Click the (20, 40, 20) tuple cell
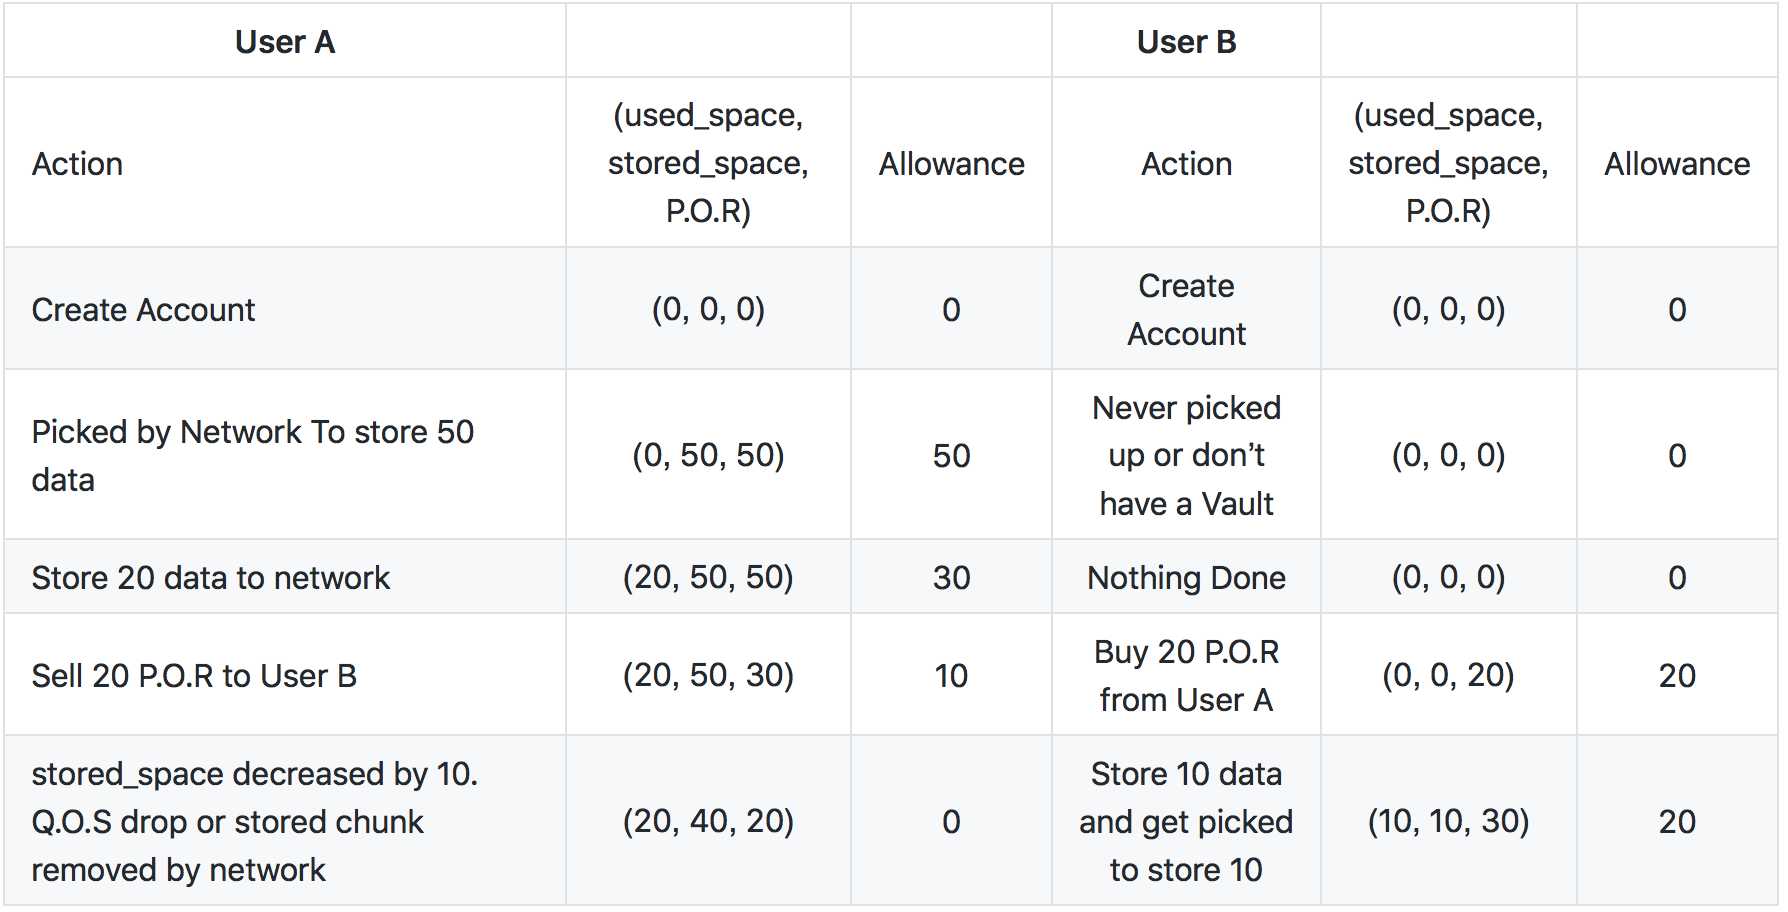The image size is (1788, 912). click(x=708, y=821)
